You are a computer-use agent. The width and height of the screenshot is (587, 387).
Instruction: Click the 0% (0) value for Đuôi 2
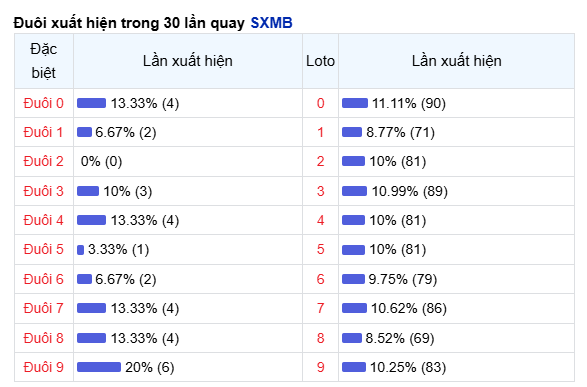(101, 161)
